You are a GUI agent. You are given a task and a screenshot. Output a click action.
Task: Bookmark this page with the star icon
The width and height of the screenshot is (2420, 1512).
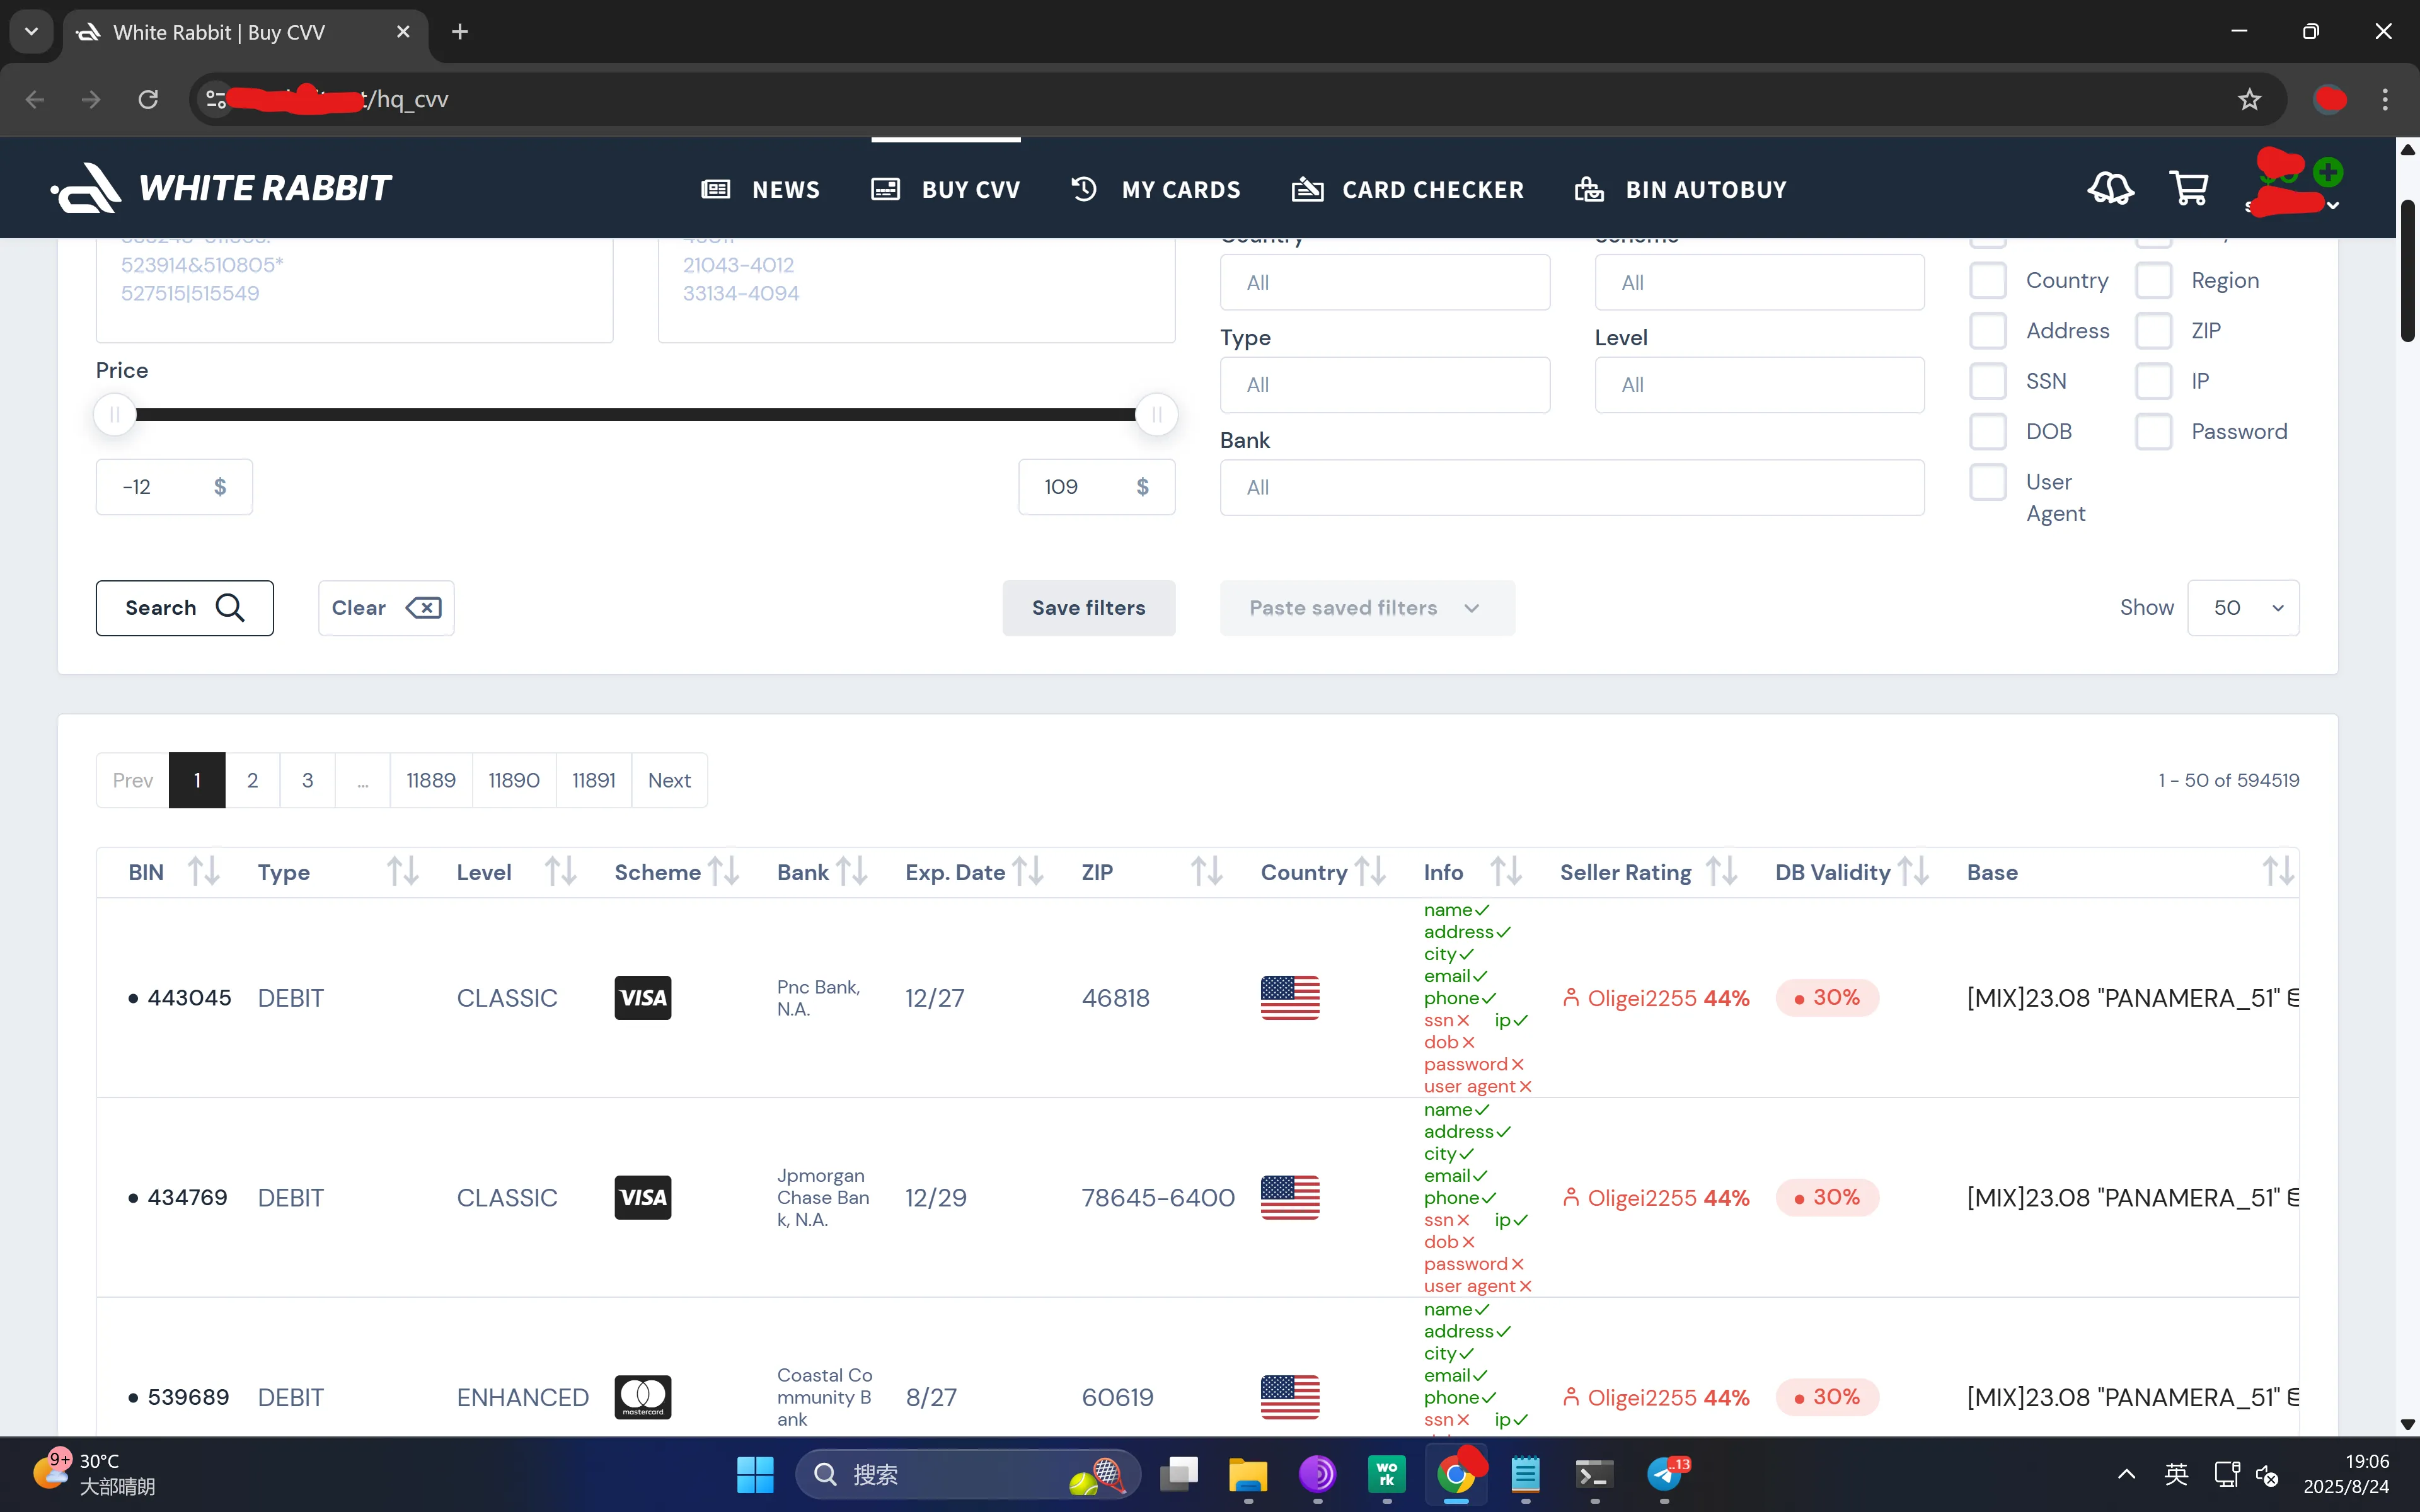tap(2249, 99)
